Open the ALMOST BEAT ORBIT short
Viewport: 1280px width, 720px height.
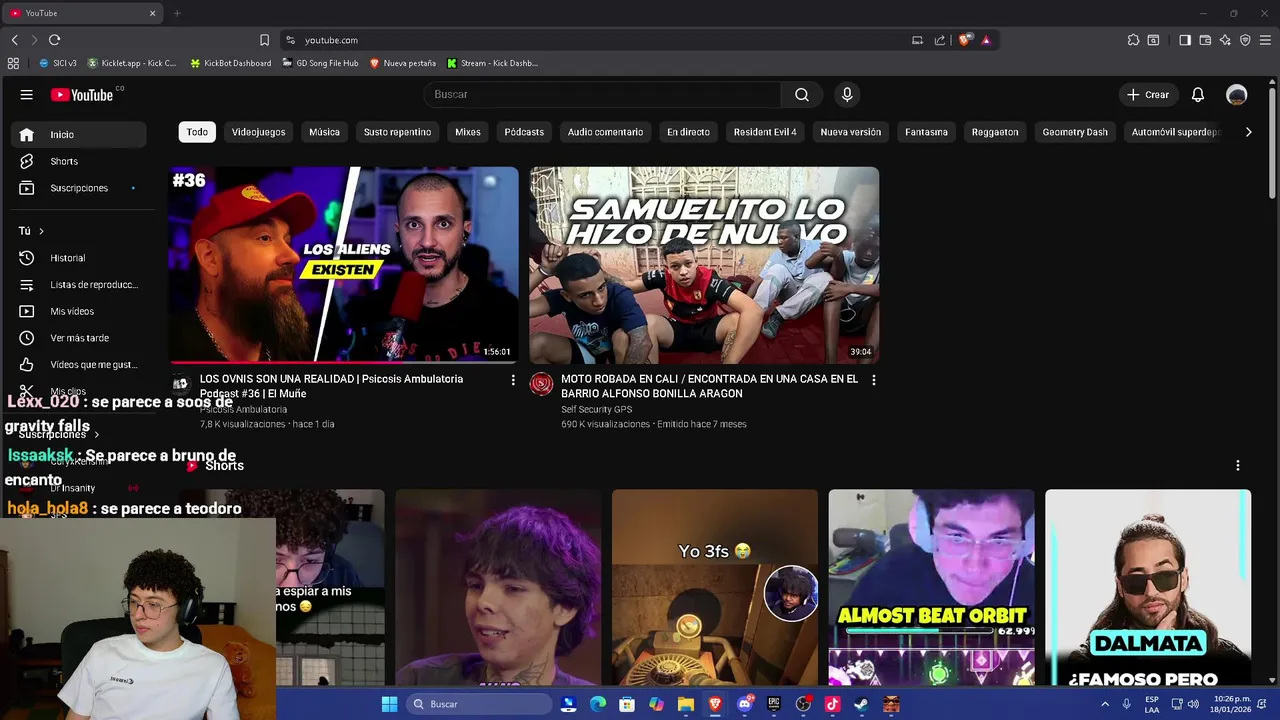931,588
